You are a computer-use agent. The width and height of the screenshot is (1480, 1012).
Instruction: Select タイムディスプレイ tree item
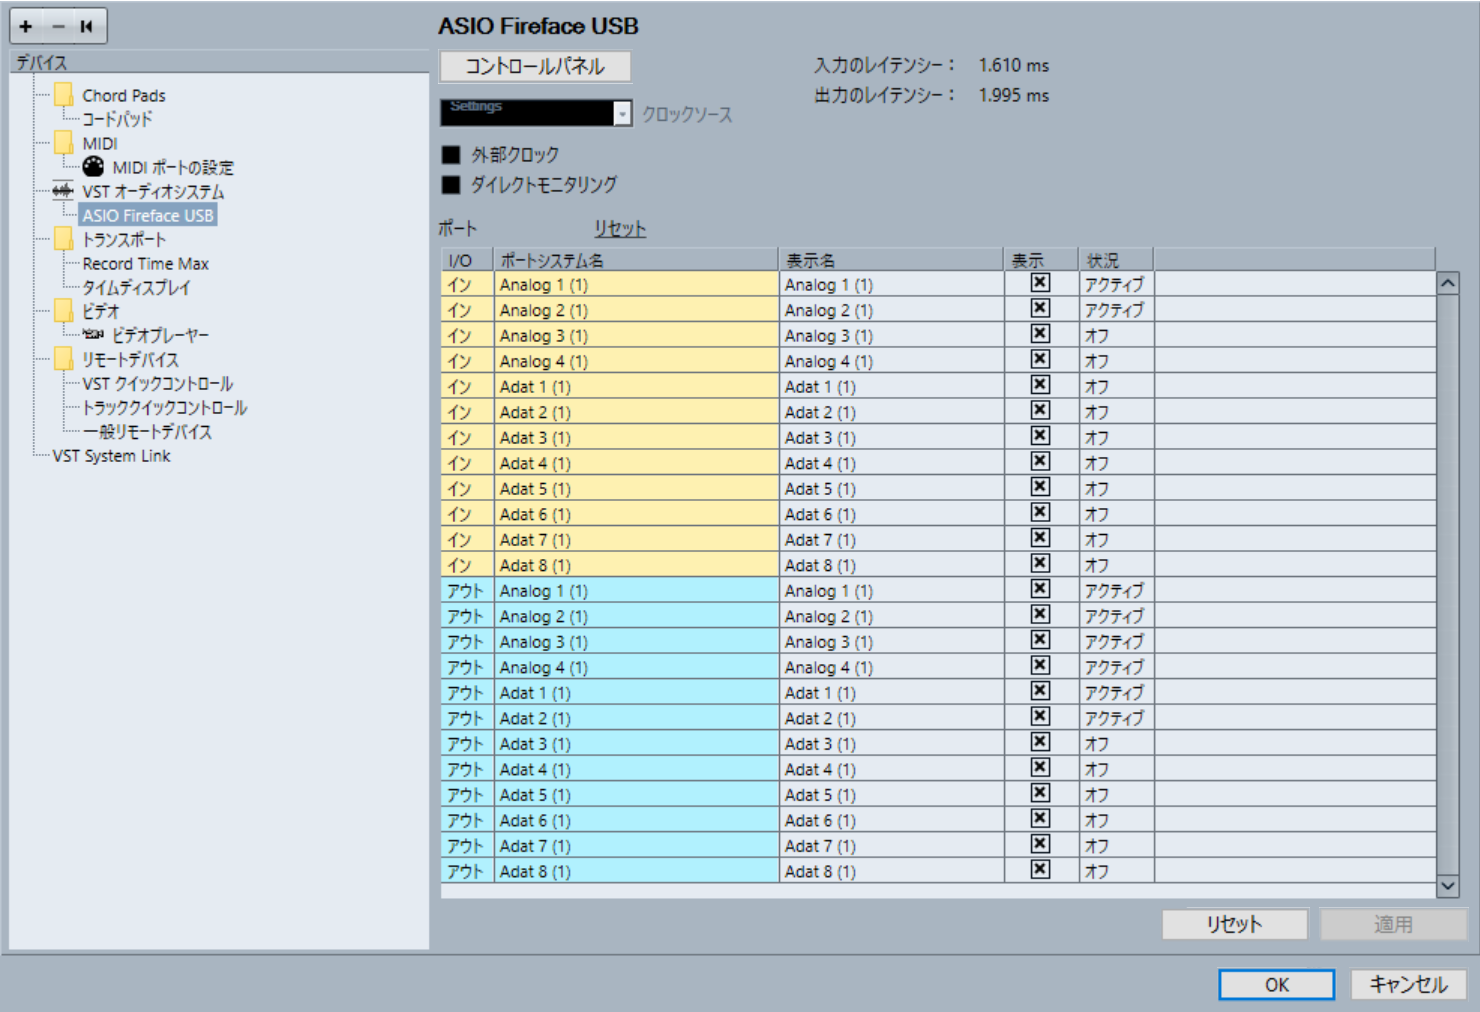136,287
